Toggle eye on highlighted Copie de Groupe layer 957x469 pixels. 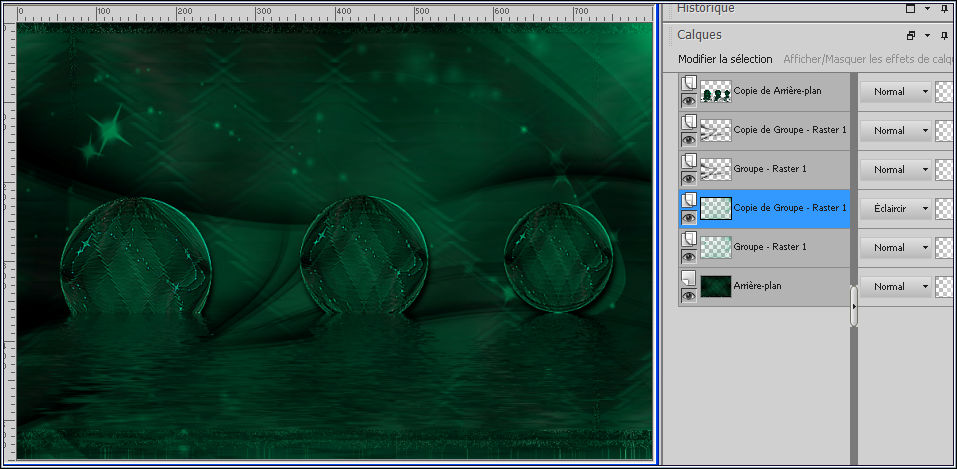pyautogui.click(x=689, y=217)
